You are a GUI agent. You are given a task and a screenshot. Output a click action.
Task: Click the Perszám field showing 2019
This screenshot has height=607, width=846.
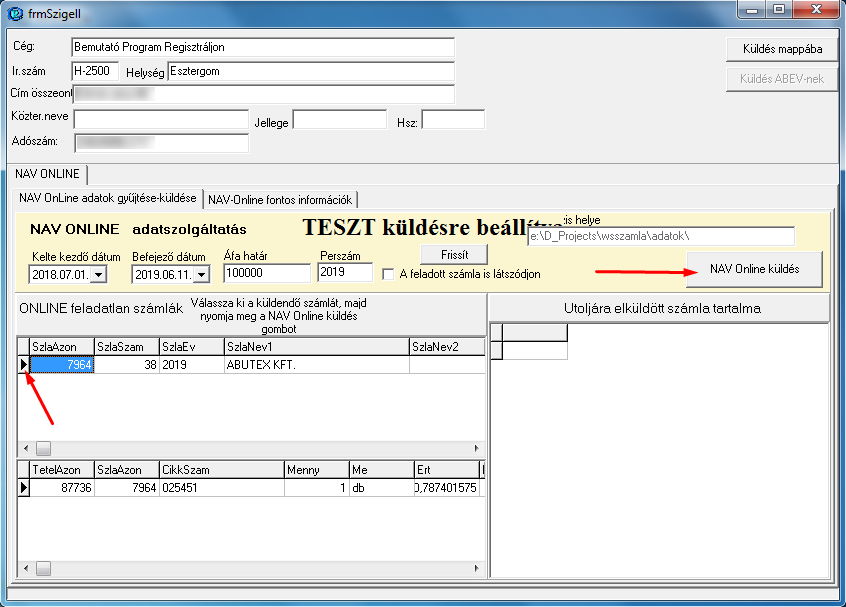click(x=344, y=272)
